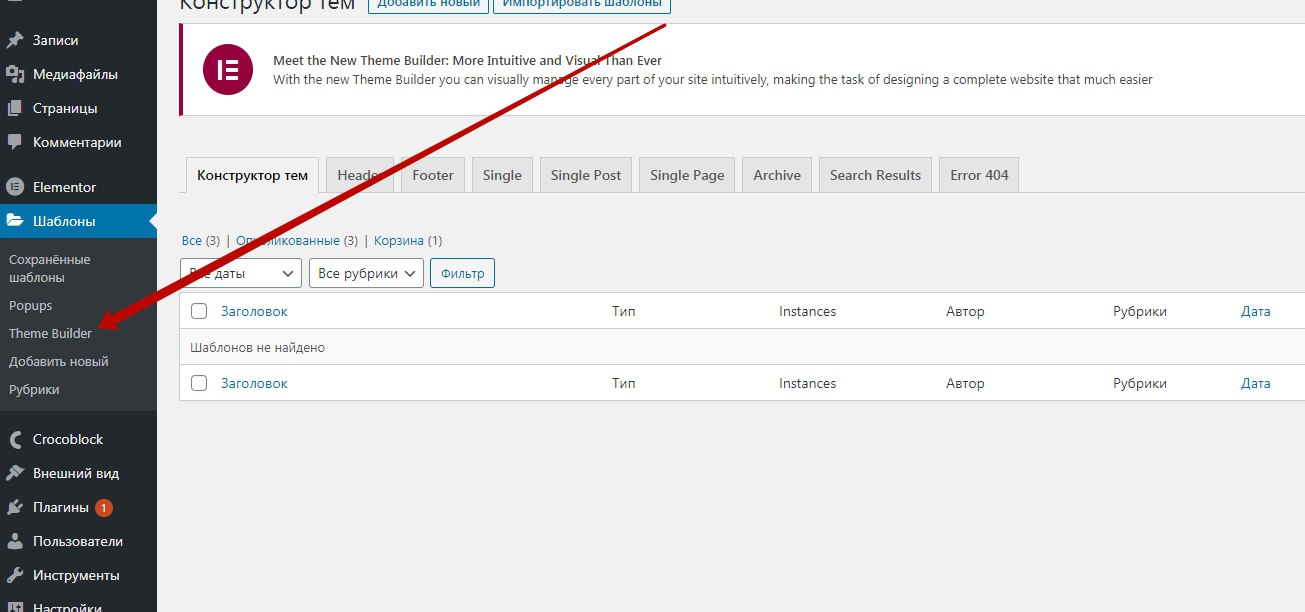Click the pages icon beside Страницы
Viewport: 1305px width, 612px height.
point(15,108)
